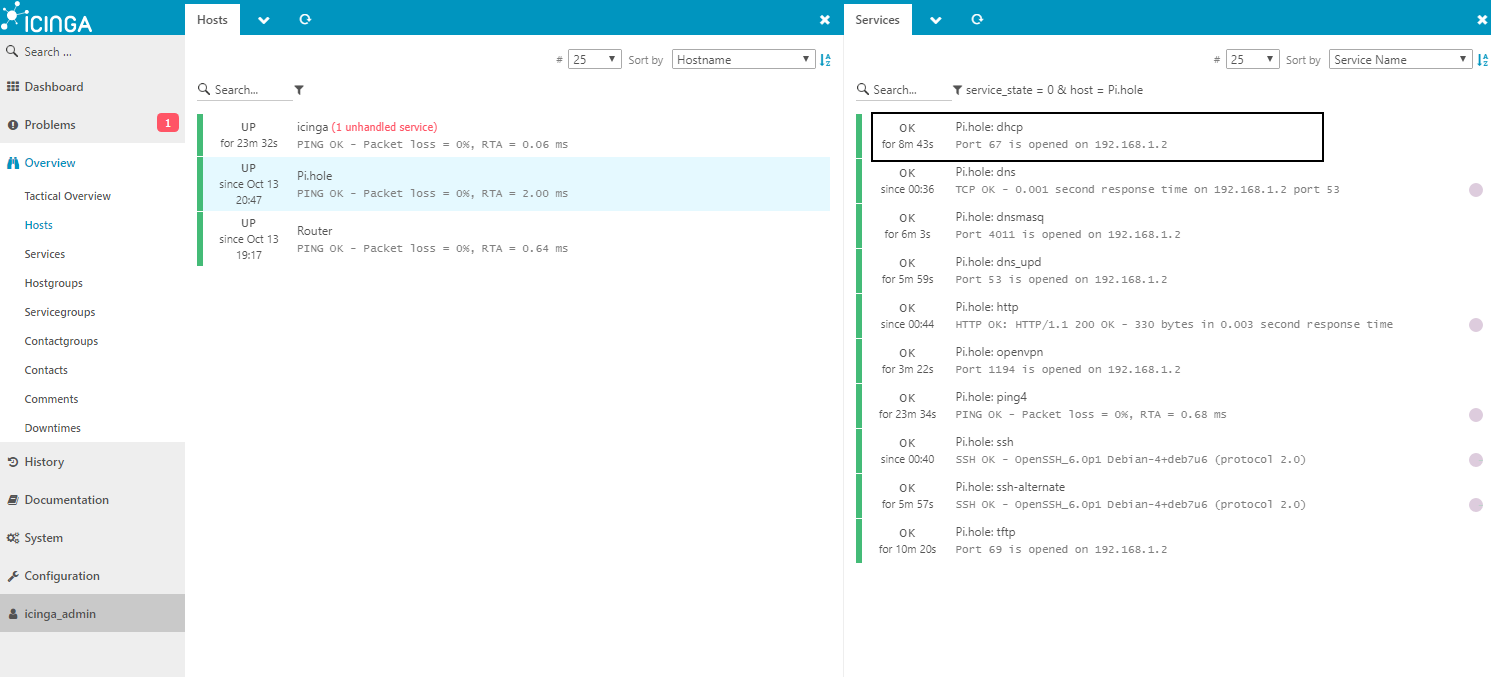This screenshot has height=677, width=1491.
Task: Switch to the Services tab
Action: click(878, 18)
